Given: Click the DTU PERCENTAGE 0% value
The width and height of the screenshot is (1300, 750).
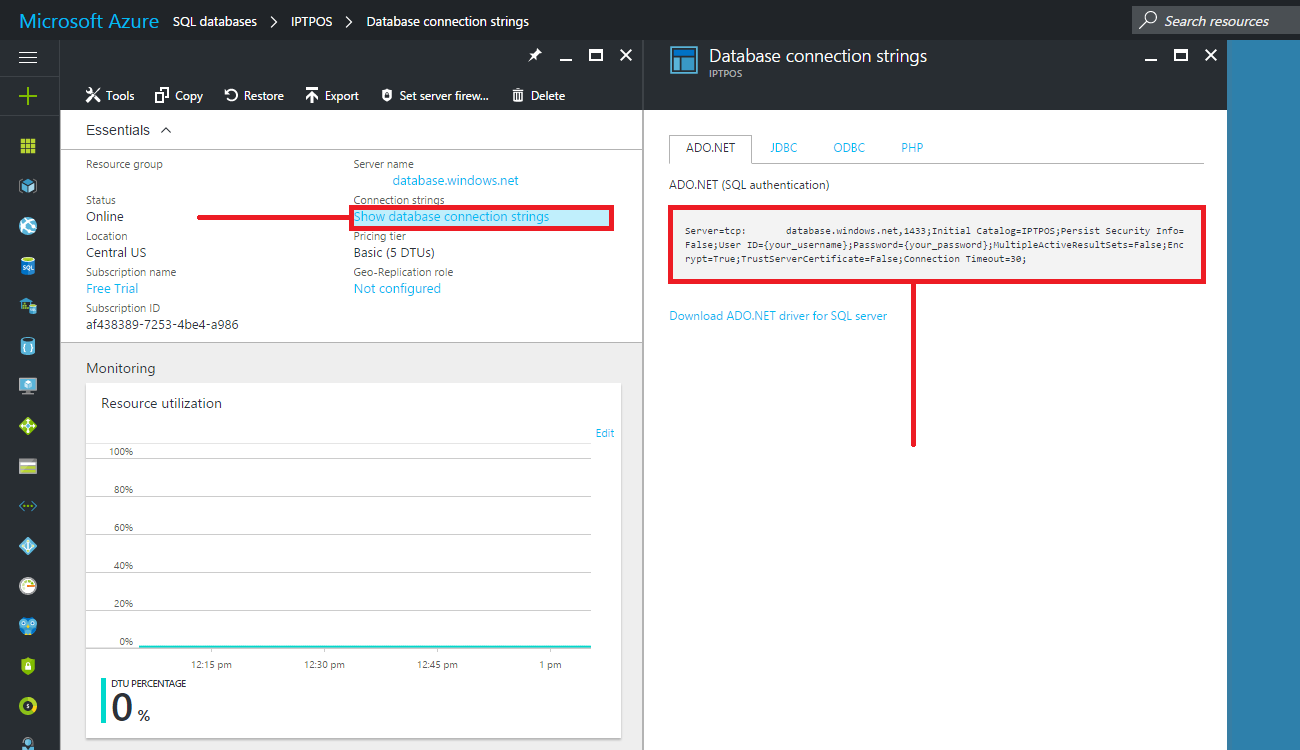Looking at the screenshot, I should tap(131, 707).
